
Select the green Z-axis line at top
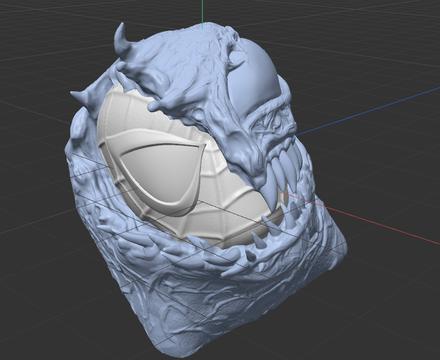202,12
